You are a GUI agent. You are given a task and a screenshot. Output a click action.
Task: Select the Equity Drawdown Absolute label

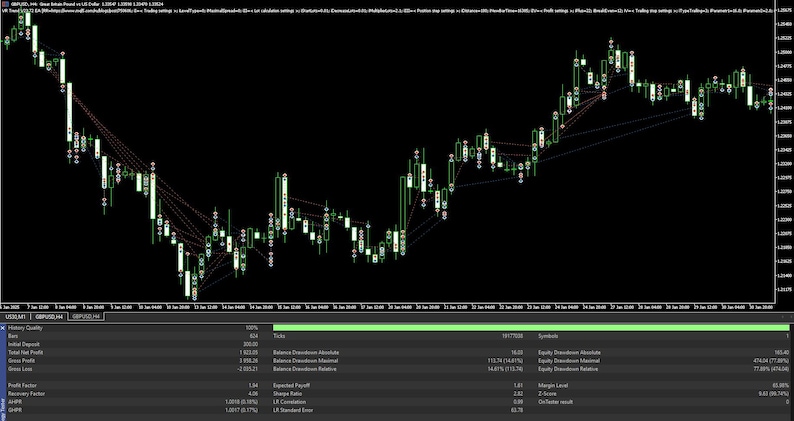click(570, 352)
